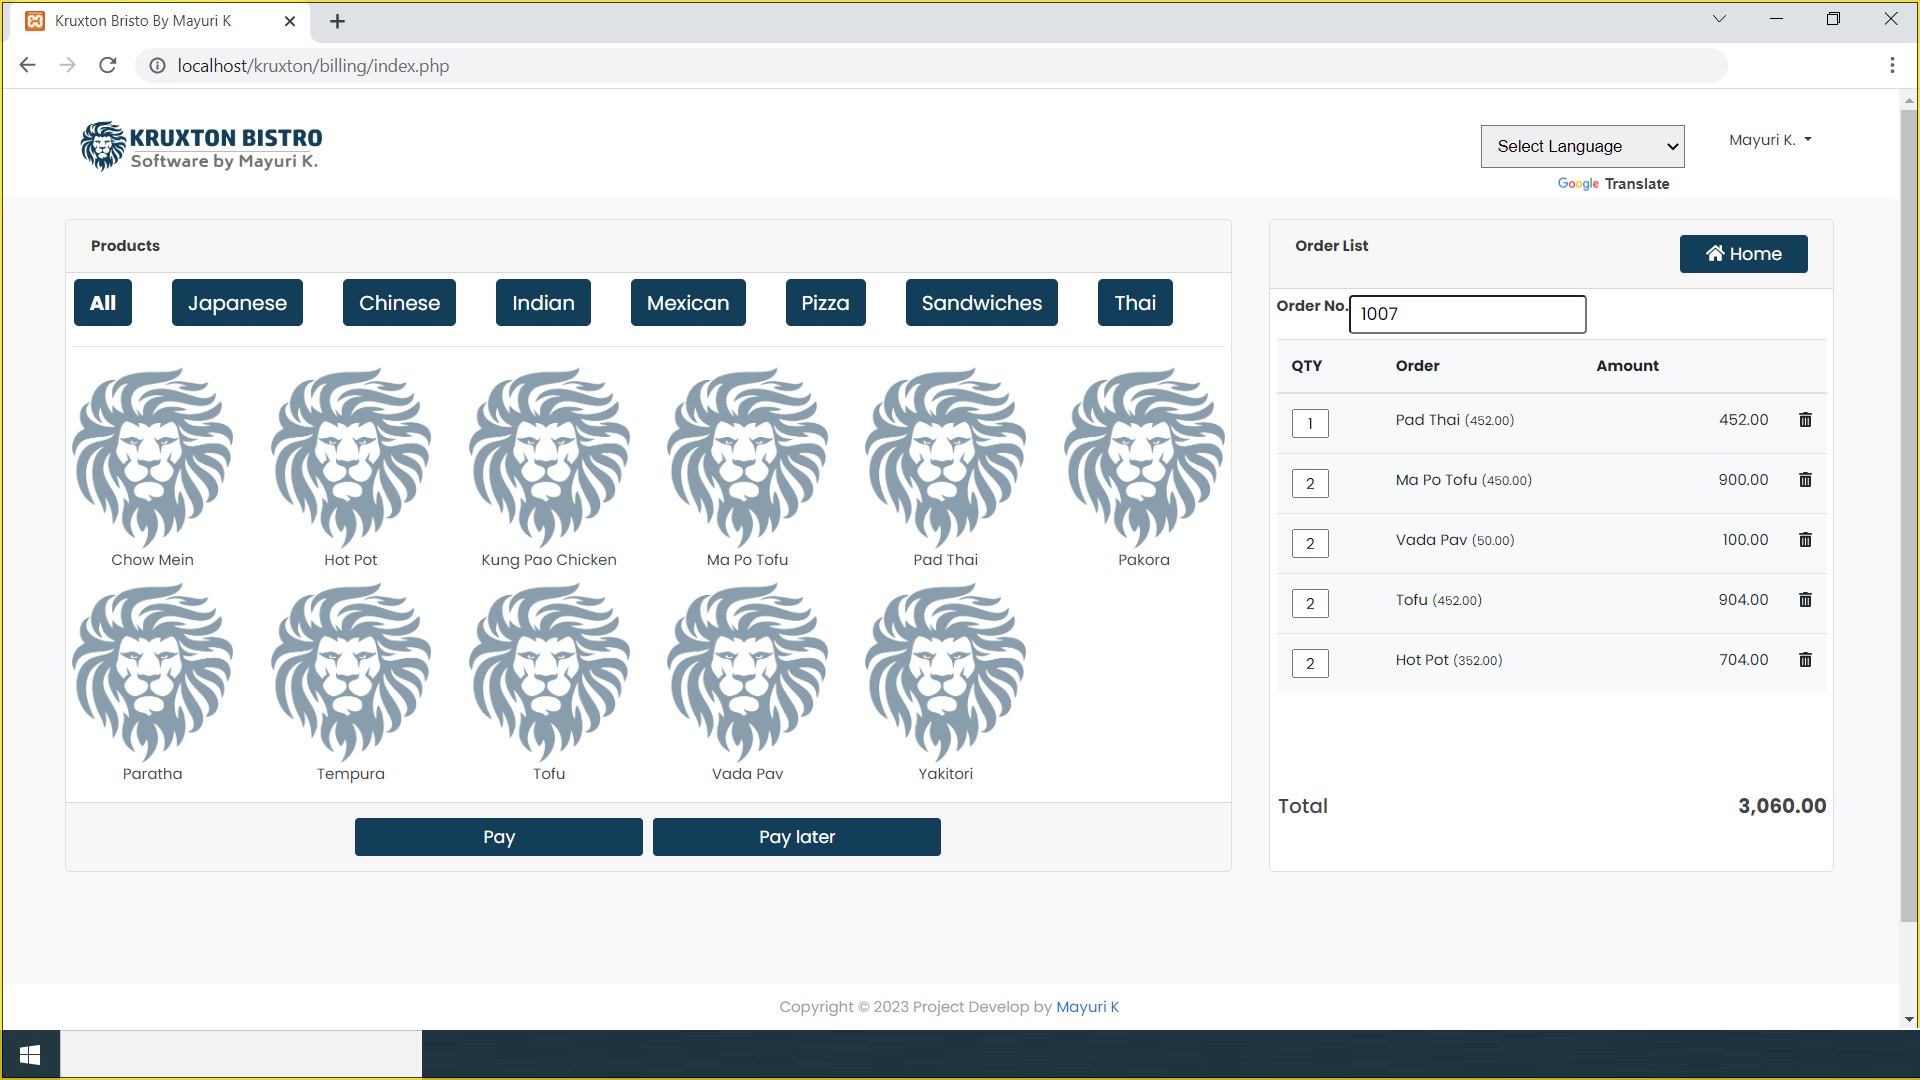Click the Order No. input field
This screenshot has width=1920, height=1080.
[1467, 314]
